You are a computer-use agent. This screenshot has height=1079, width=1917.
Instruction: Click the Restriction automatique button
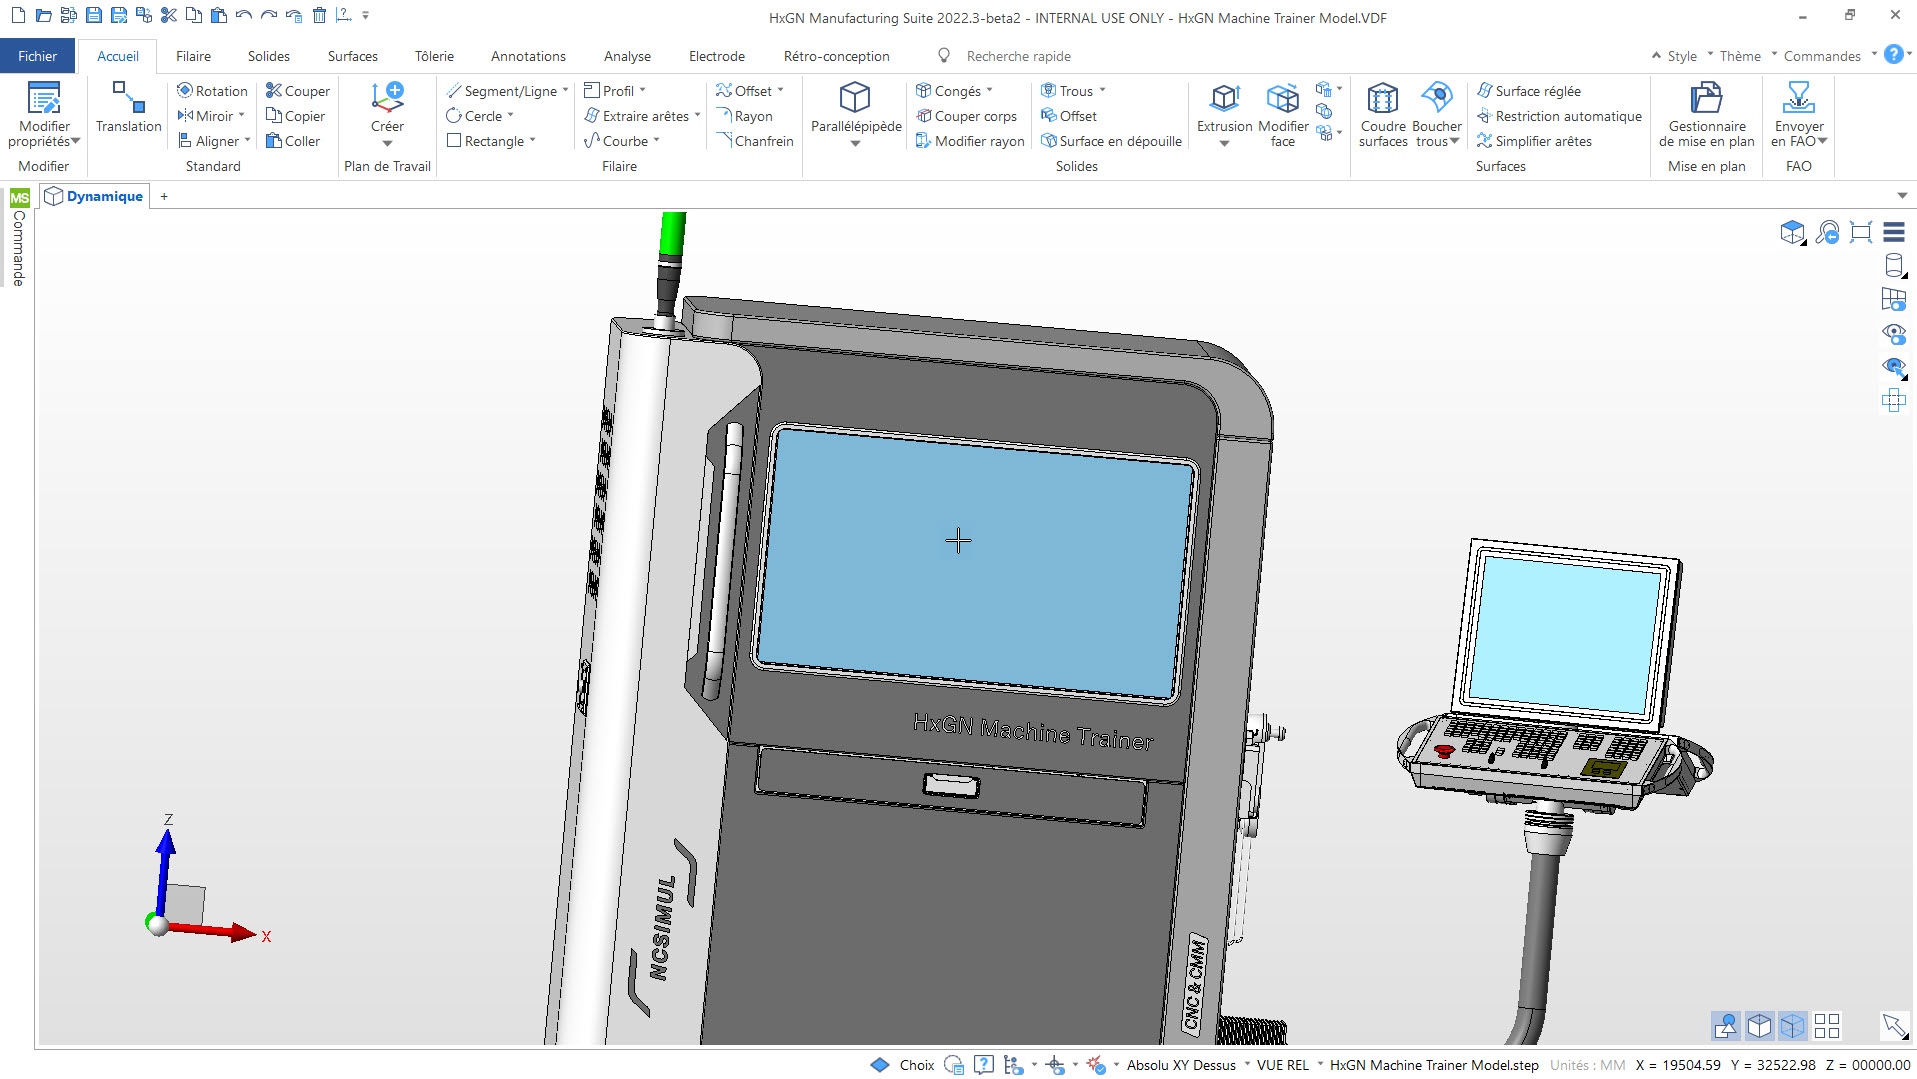pos(1560,116)
